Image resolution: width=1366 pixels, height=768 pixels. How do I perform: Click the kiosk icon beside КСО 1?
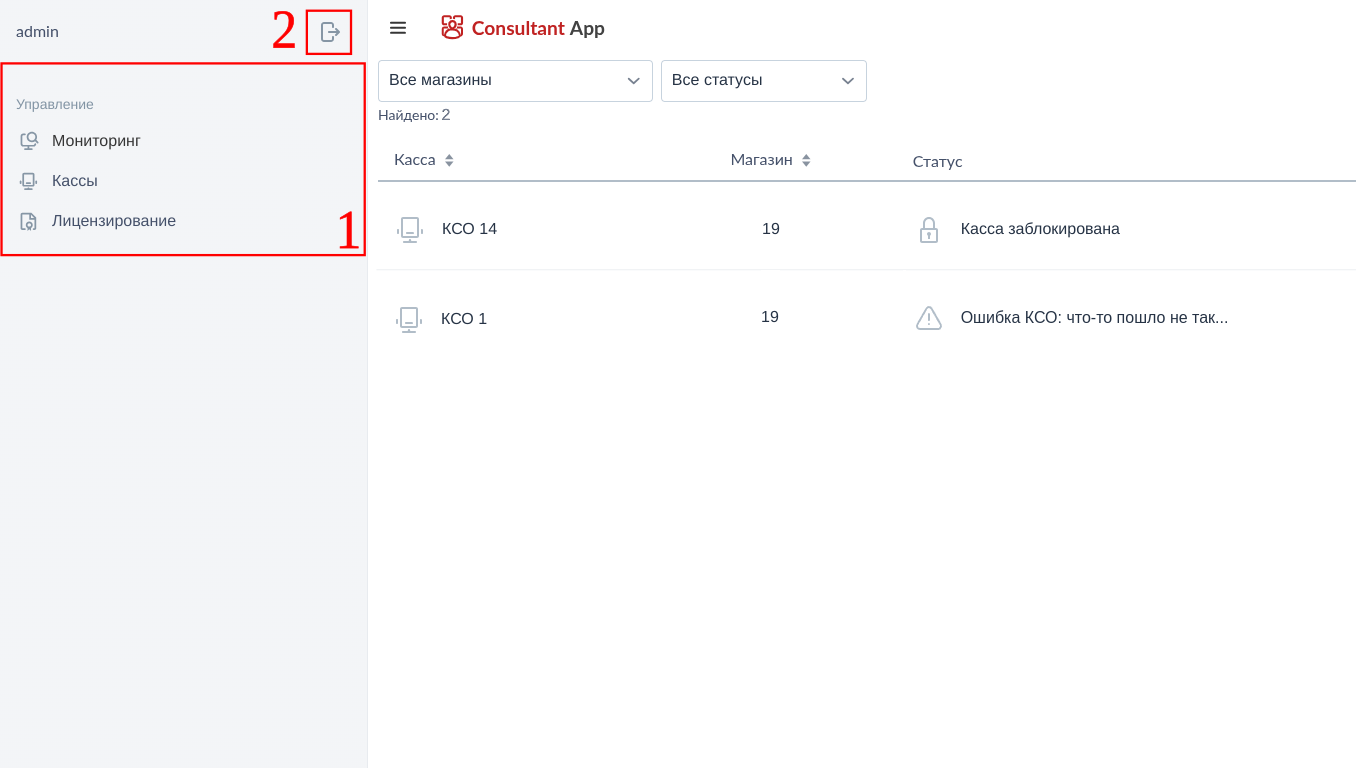(409, 319)
